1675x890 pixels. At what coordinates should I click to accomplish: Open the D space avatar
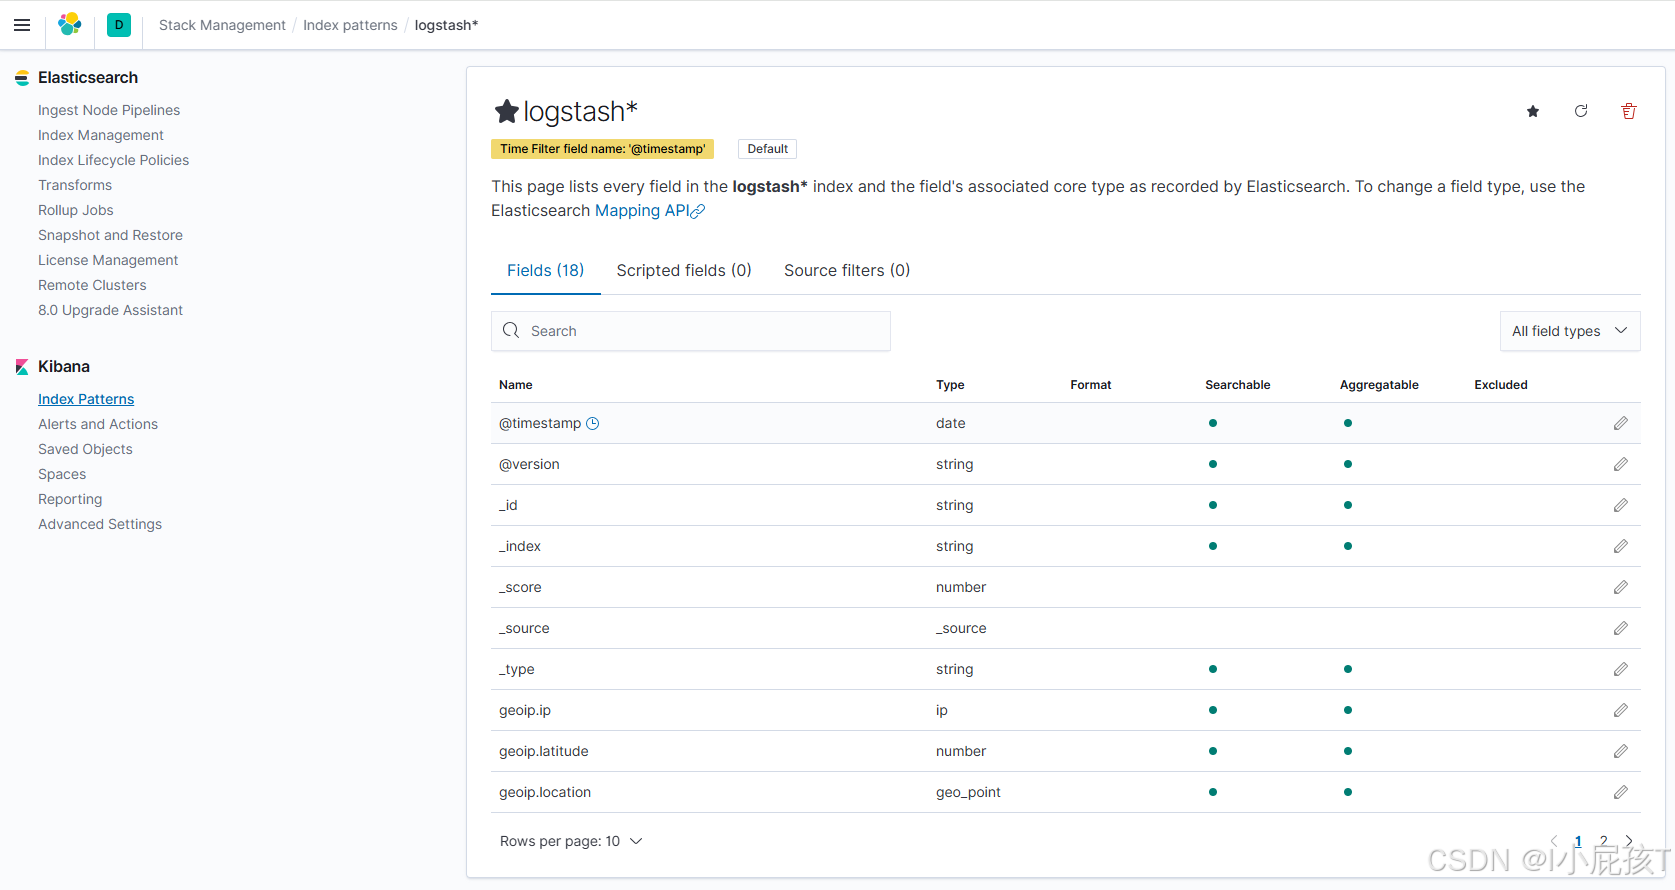point(119,25)
